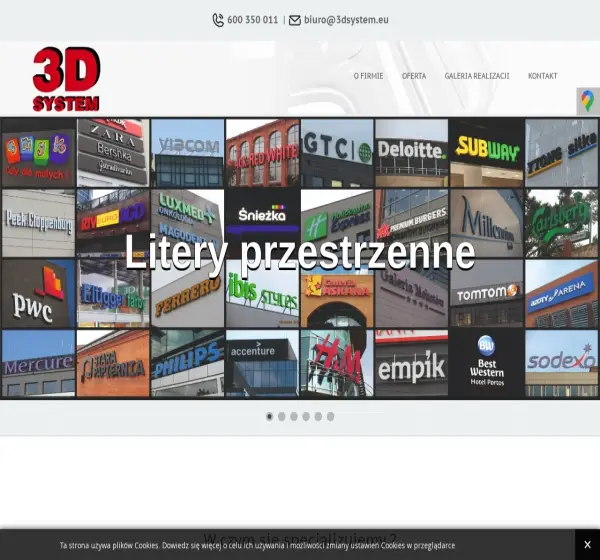Click the 3D System logo
This screenshot has height=560, width=600.
click(66, 79)
